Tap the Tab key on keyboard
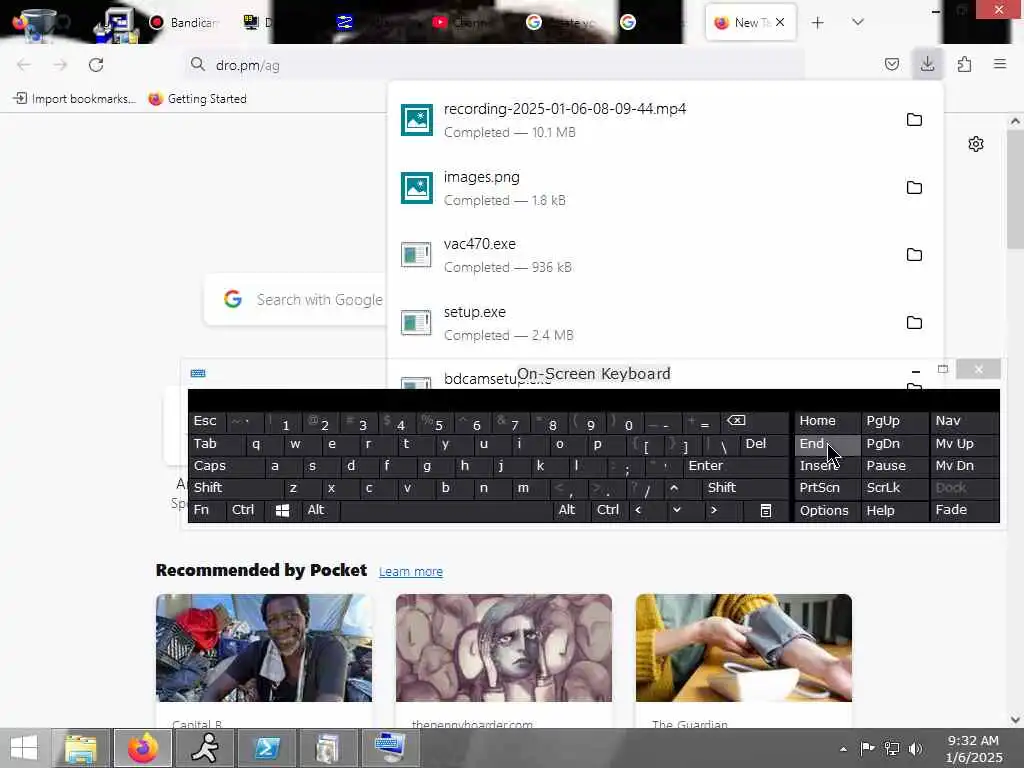Viewport: 1024px width, 768px height. click(217, 444)
